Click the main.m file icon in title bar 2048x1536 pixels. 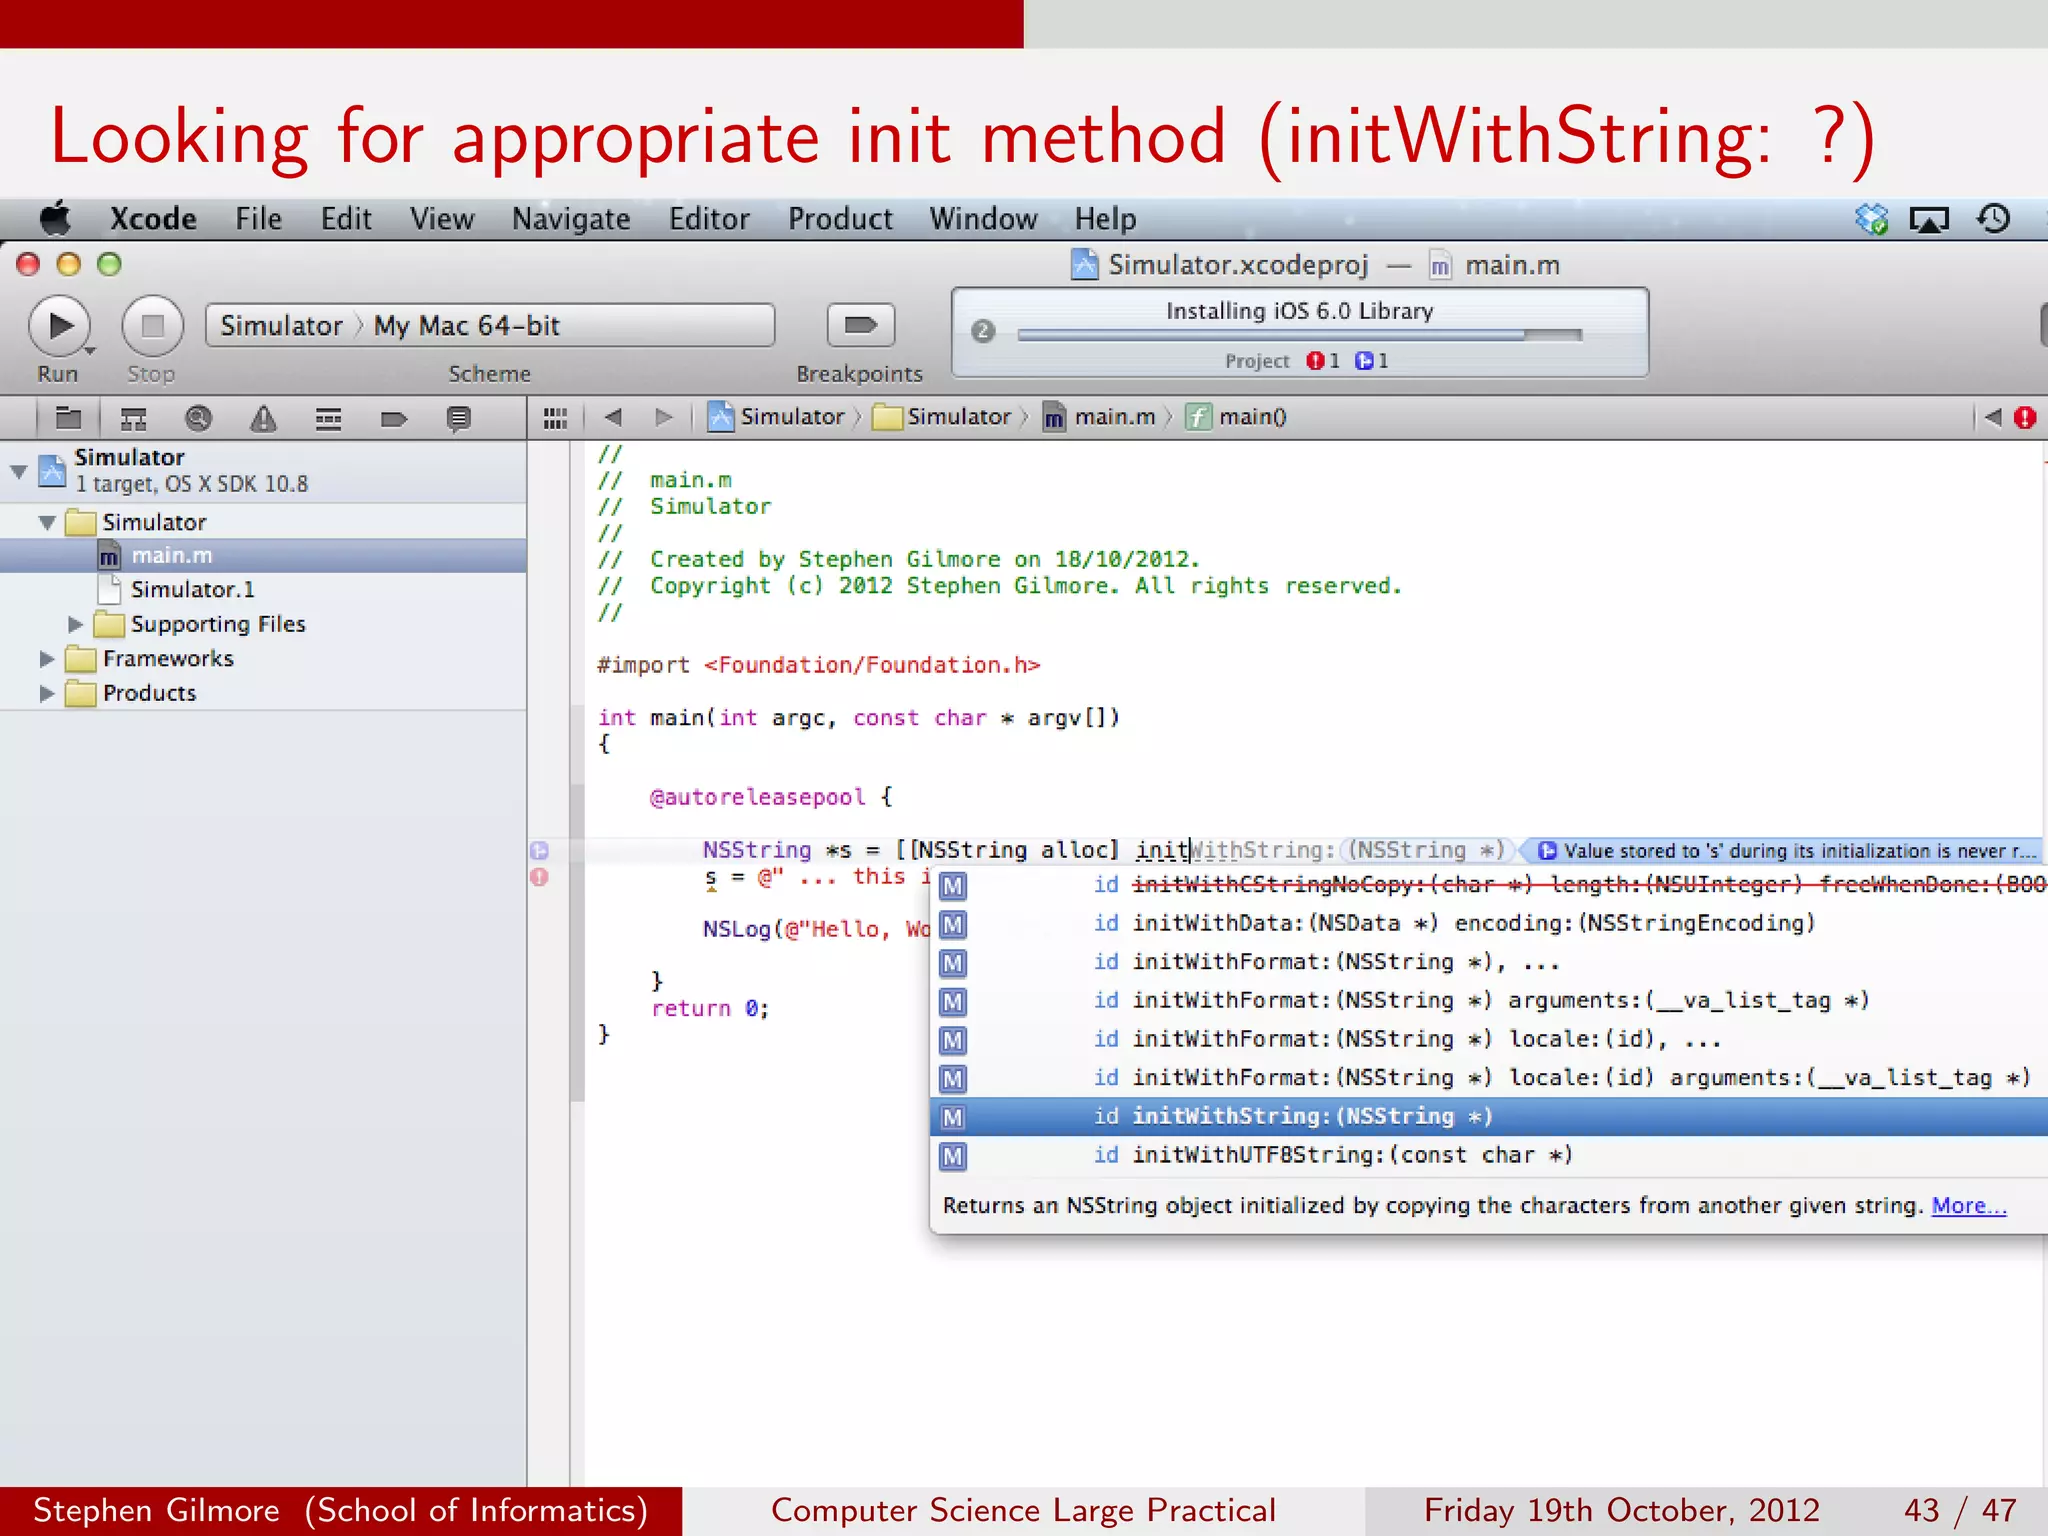tap(1439, 266)
